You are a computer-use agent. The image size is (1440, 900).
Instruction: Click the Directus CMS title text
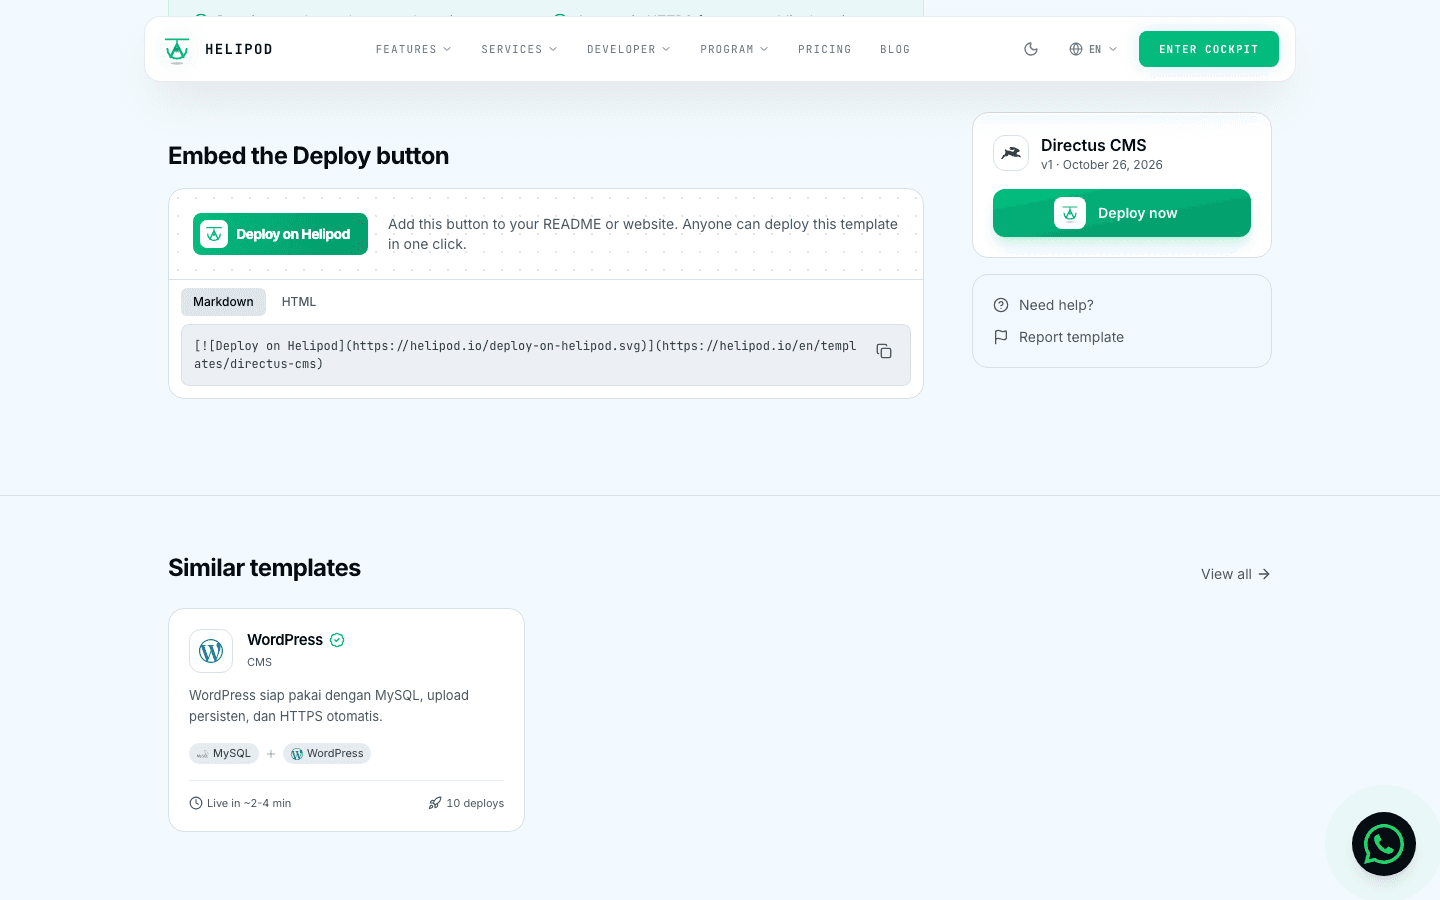point(1094,145)
